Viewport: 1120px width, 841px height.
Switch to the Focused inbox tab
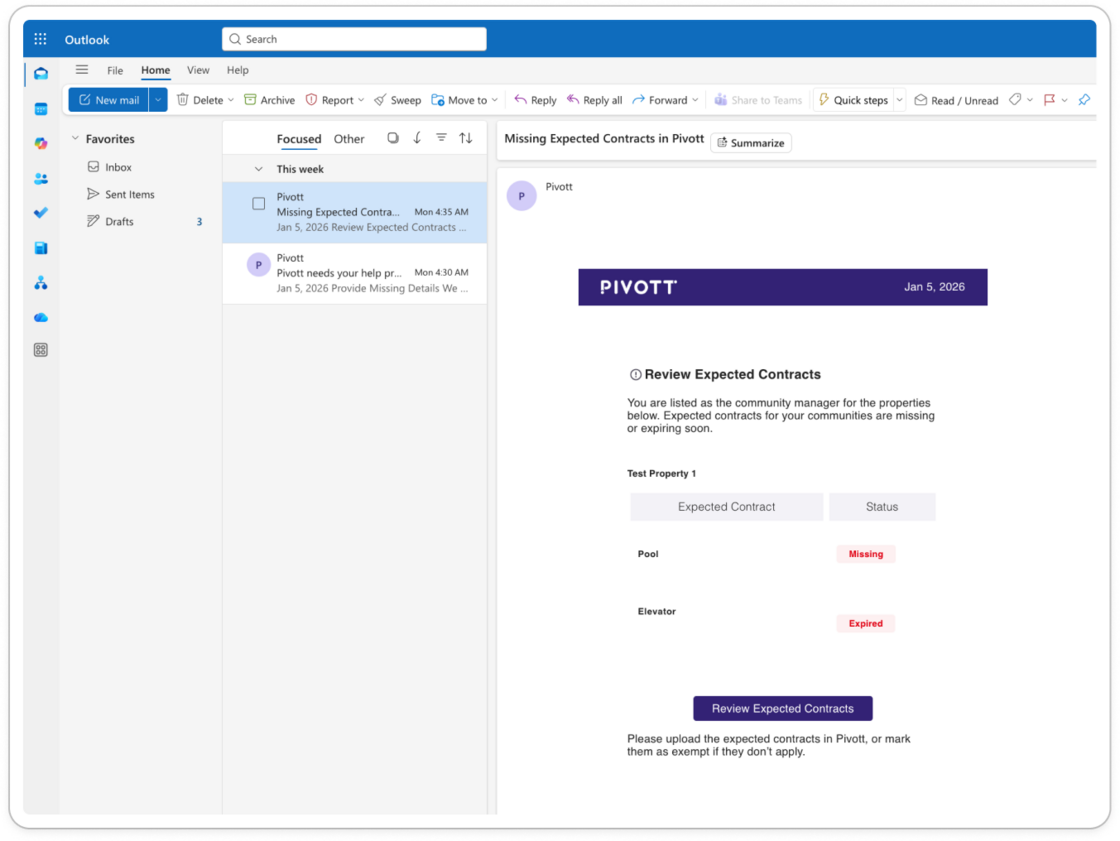299,139
